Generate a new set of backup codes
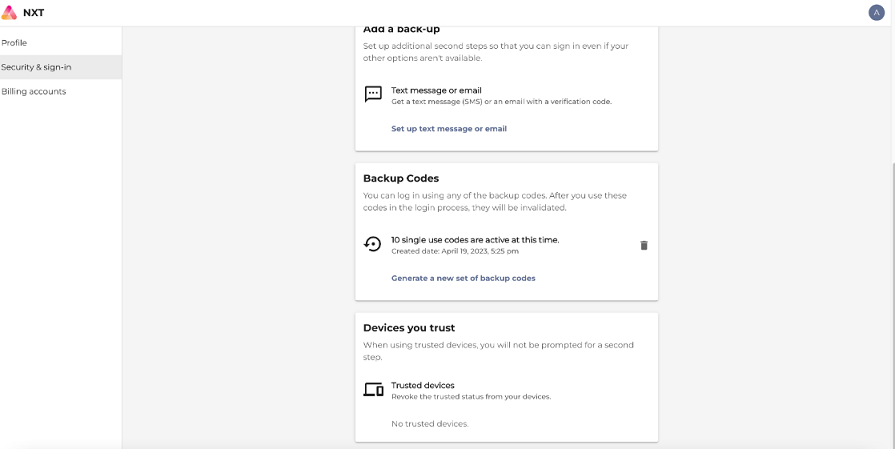 click(x=463, y=278)
